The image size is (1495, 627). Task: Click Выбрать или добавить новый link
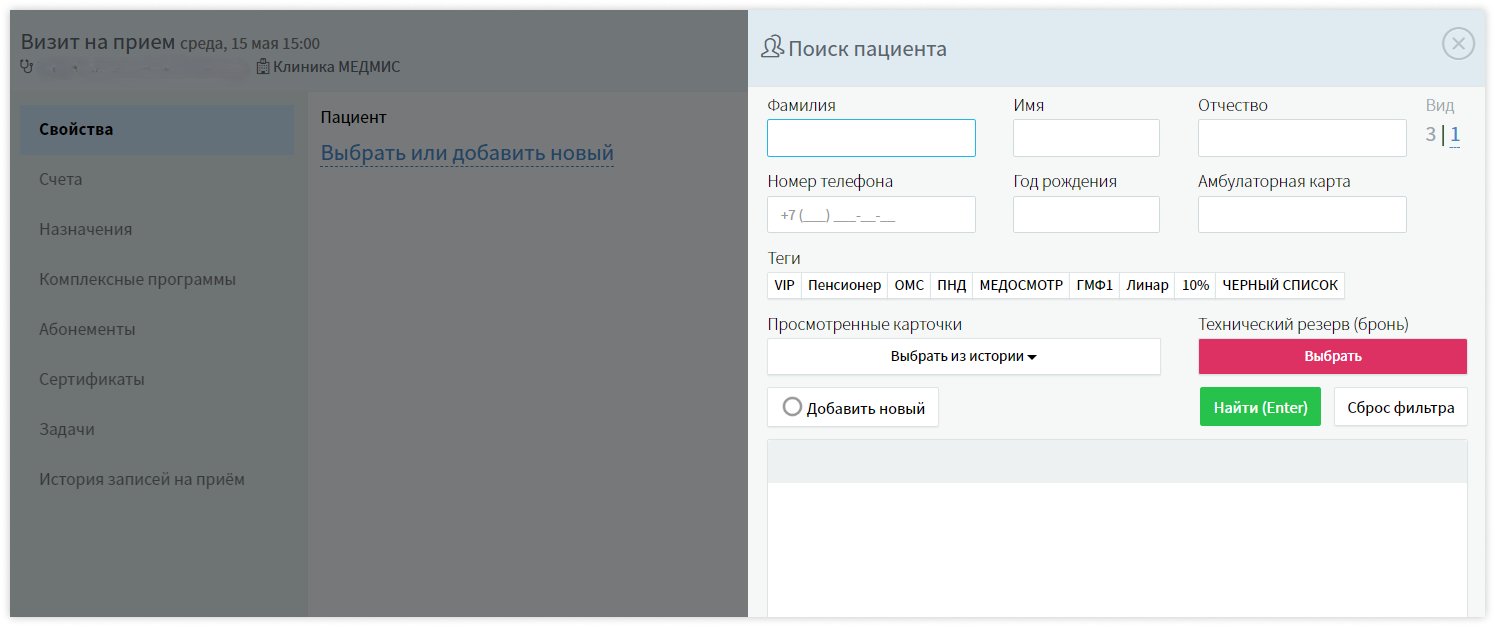tap(467, 152)
